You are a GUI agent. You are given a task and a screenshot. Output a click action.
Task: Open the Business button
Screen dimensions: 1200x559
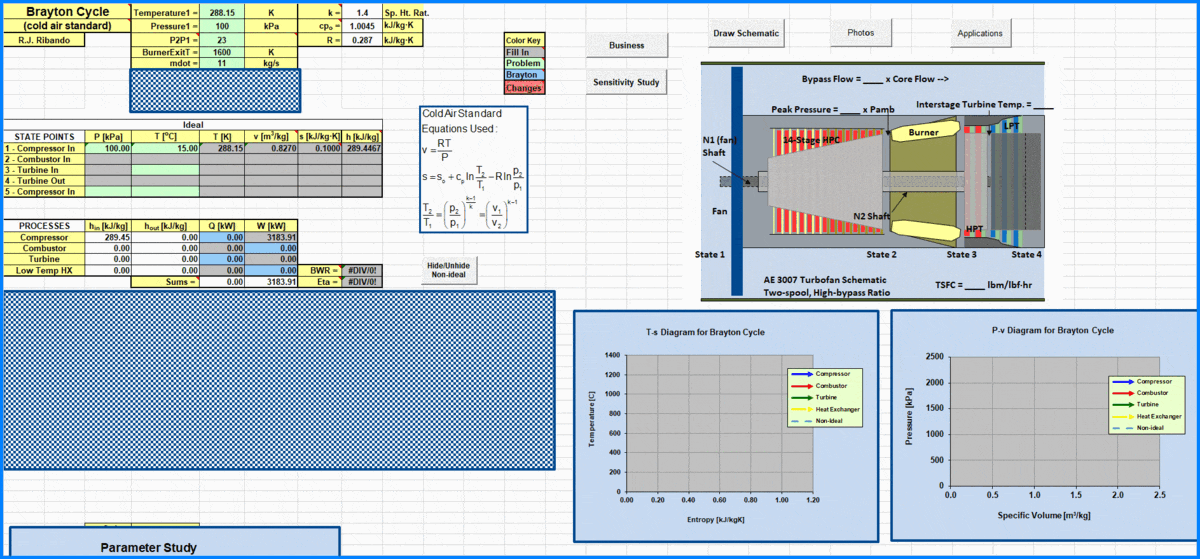point(626,45)
